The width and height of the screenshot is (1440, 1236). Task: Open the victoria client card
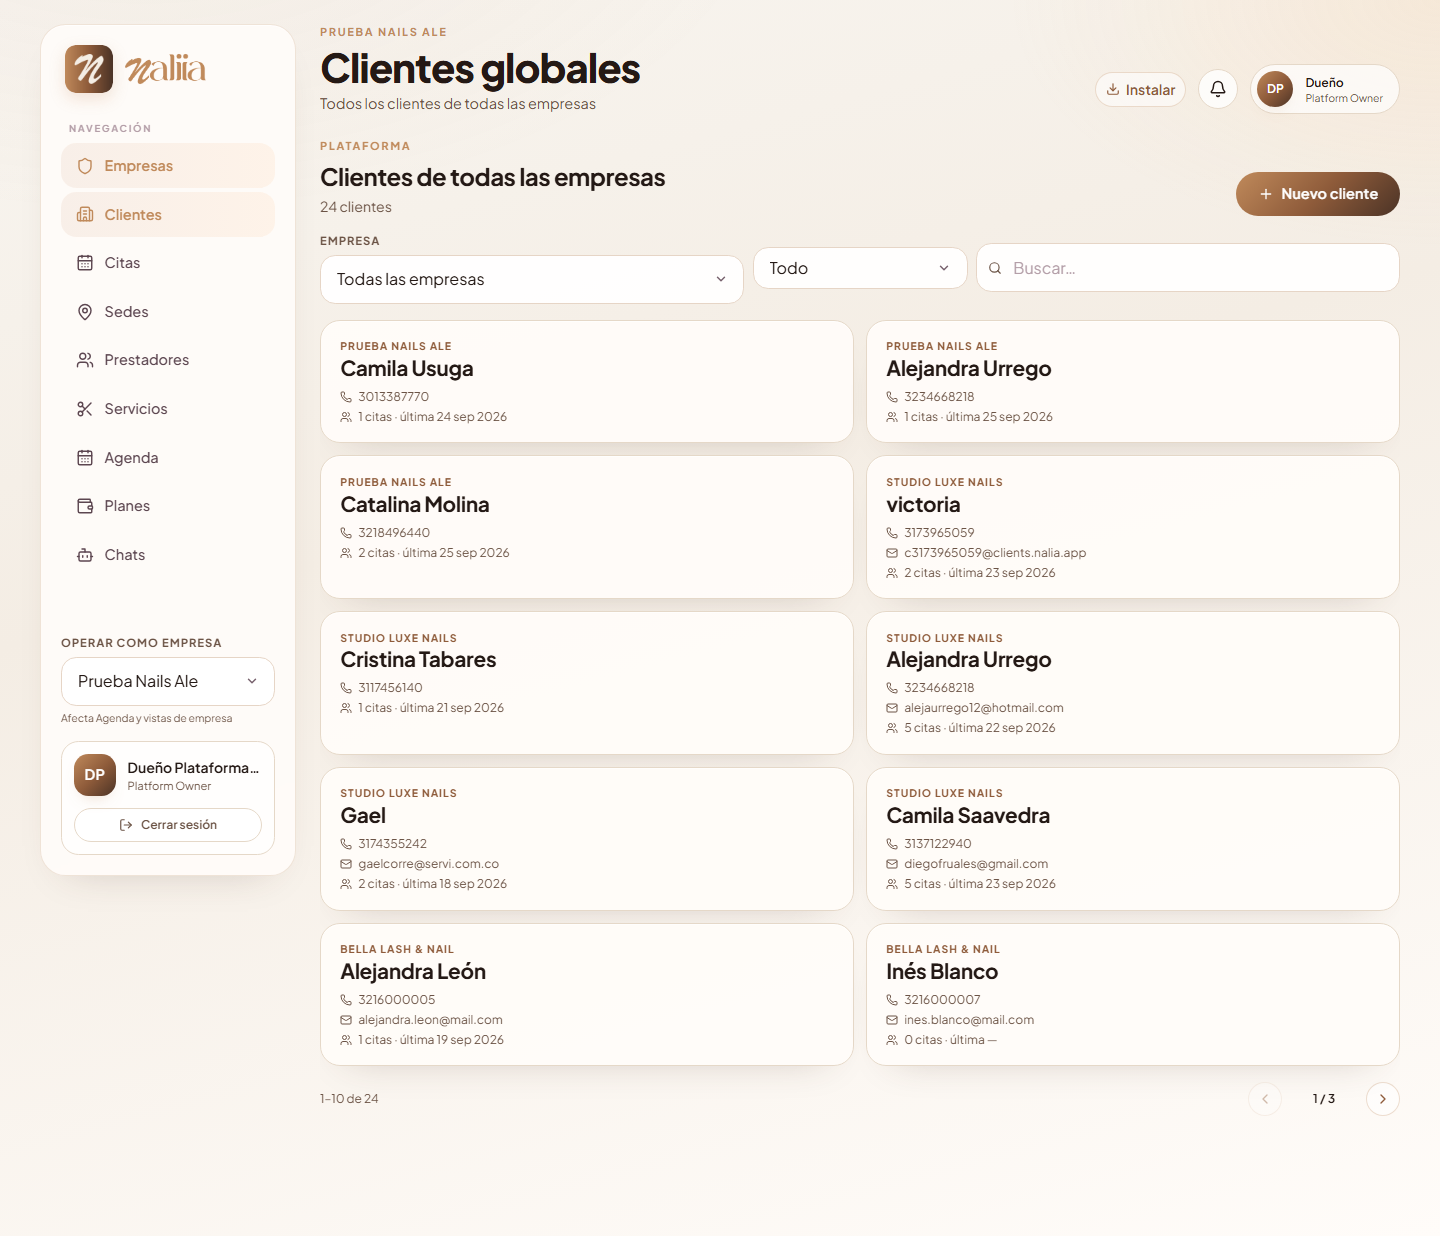(x=1133, y=527)
